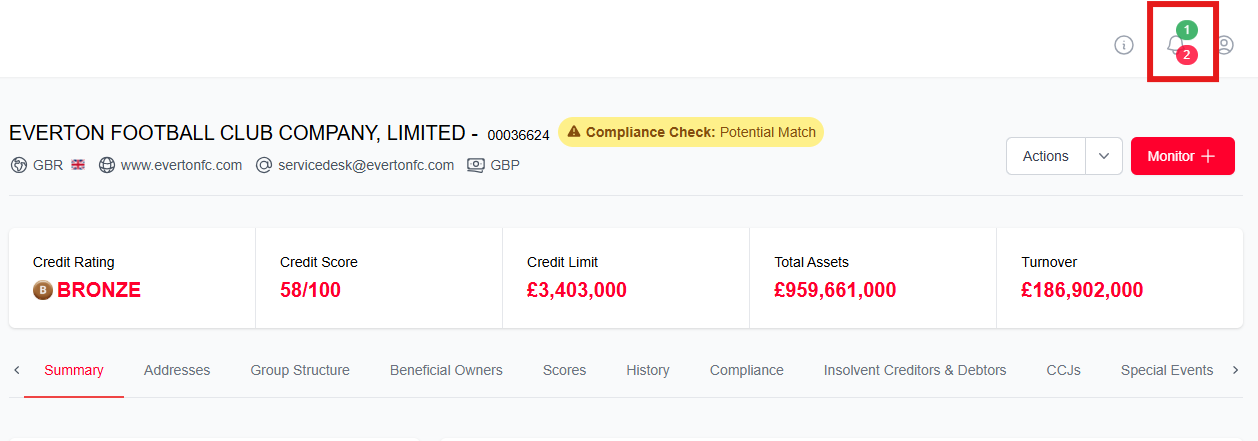Open the notifications bell
Image resolution: width=1258 pixels, height=441 pixels.
(1175, 45)
